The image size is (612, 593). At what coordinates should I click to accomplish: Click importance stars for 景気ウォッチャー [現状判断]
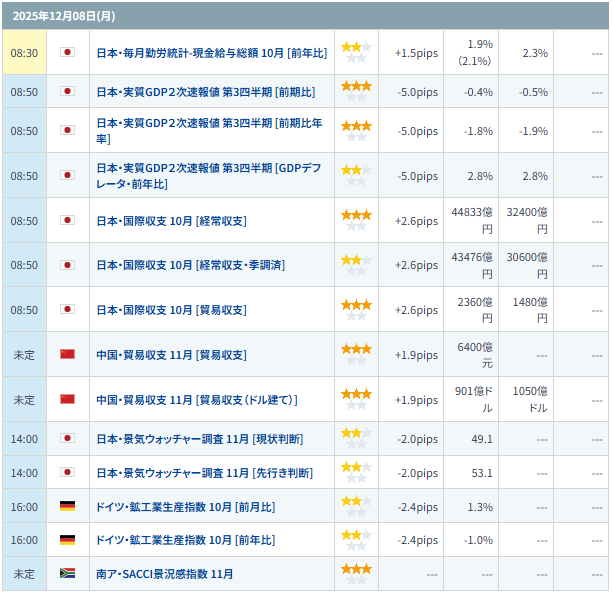pyautogui.click(x=356, y=438)
